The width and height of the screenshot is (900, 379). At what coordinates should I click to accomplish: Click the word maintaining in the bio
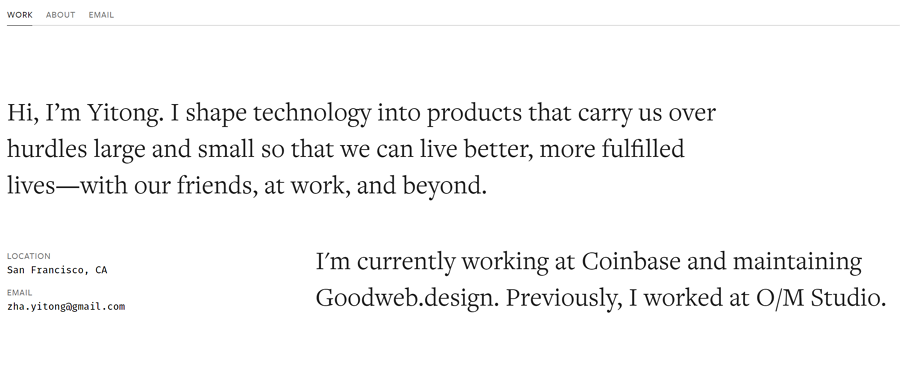797,261
